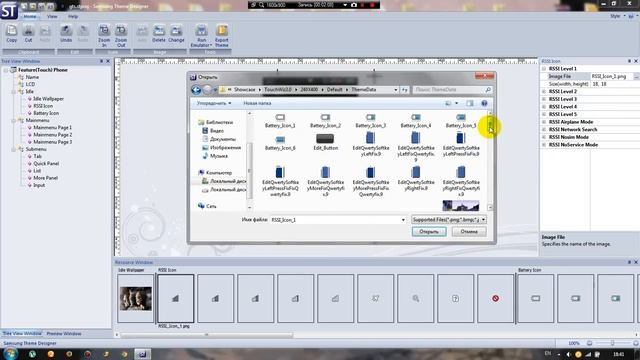Open the Windows Start button

(x=10, y=353)
